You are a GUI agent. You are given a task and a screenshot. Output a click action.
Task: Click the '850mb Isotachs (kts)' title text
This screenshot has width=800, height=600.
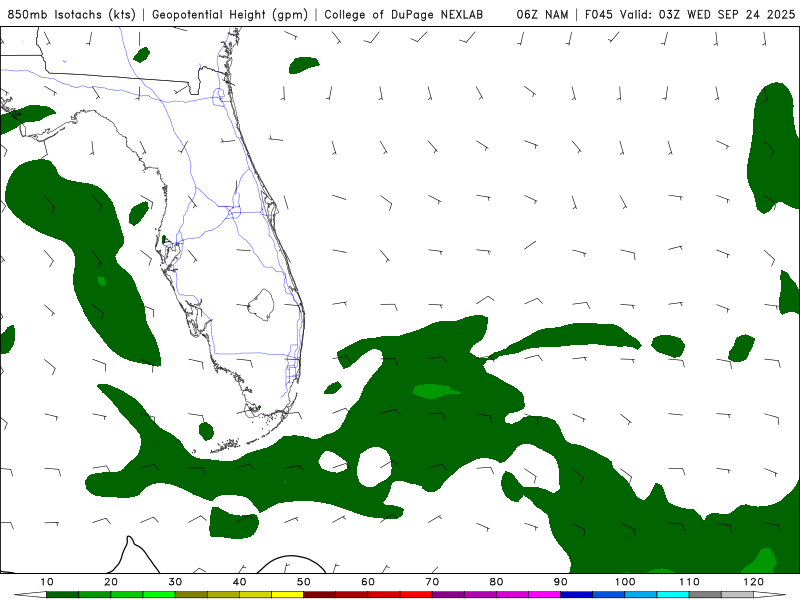pyautogui.click(x=71, y=14)
